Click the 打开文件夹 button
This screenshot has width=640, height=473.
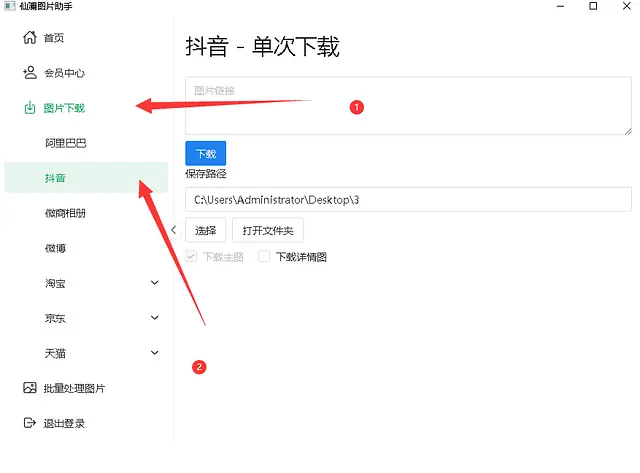[x=268, y=230]
